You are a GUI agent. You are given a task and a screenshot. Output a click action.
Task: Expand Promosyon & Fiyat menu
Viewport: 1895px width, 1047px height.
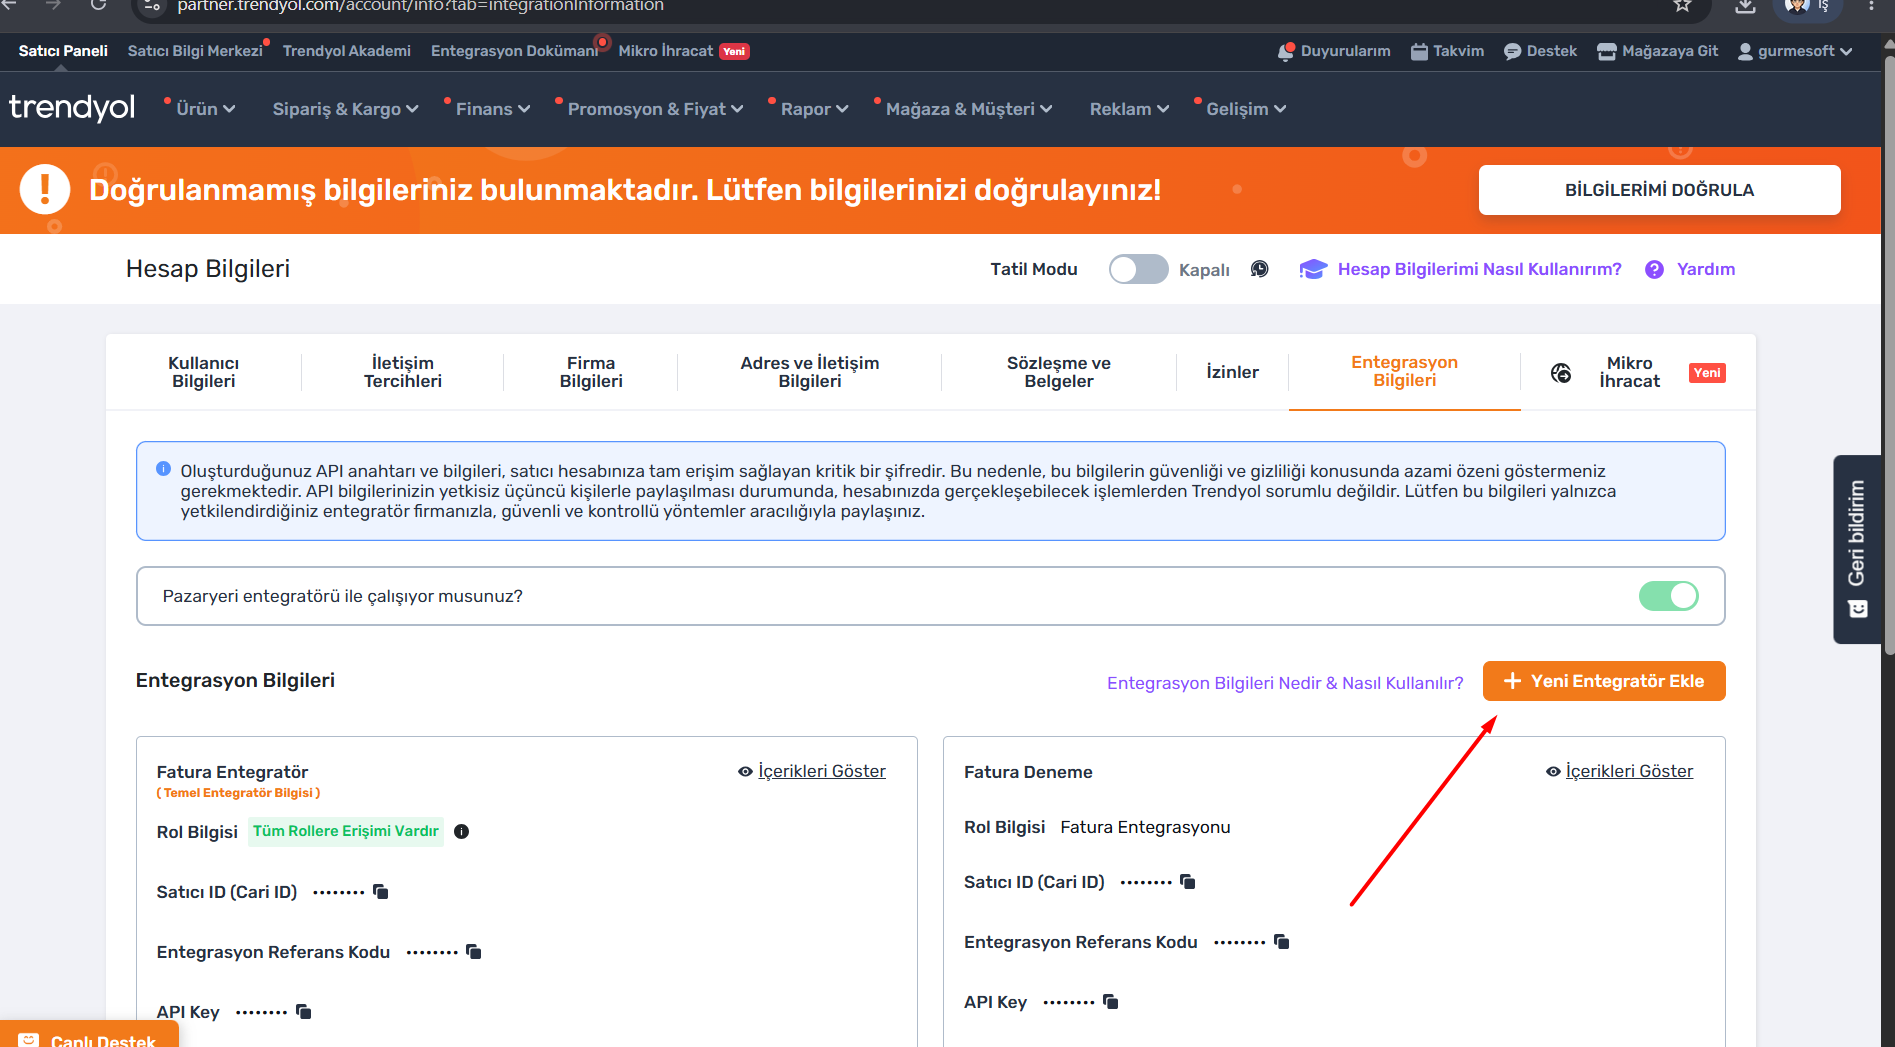655,109
